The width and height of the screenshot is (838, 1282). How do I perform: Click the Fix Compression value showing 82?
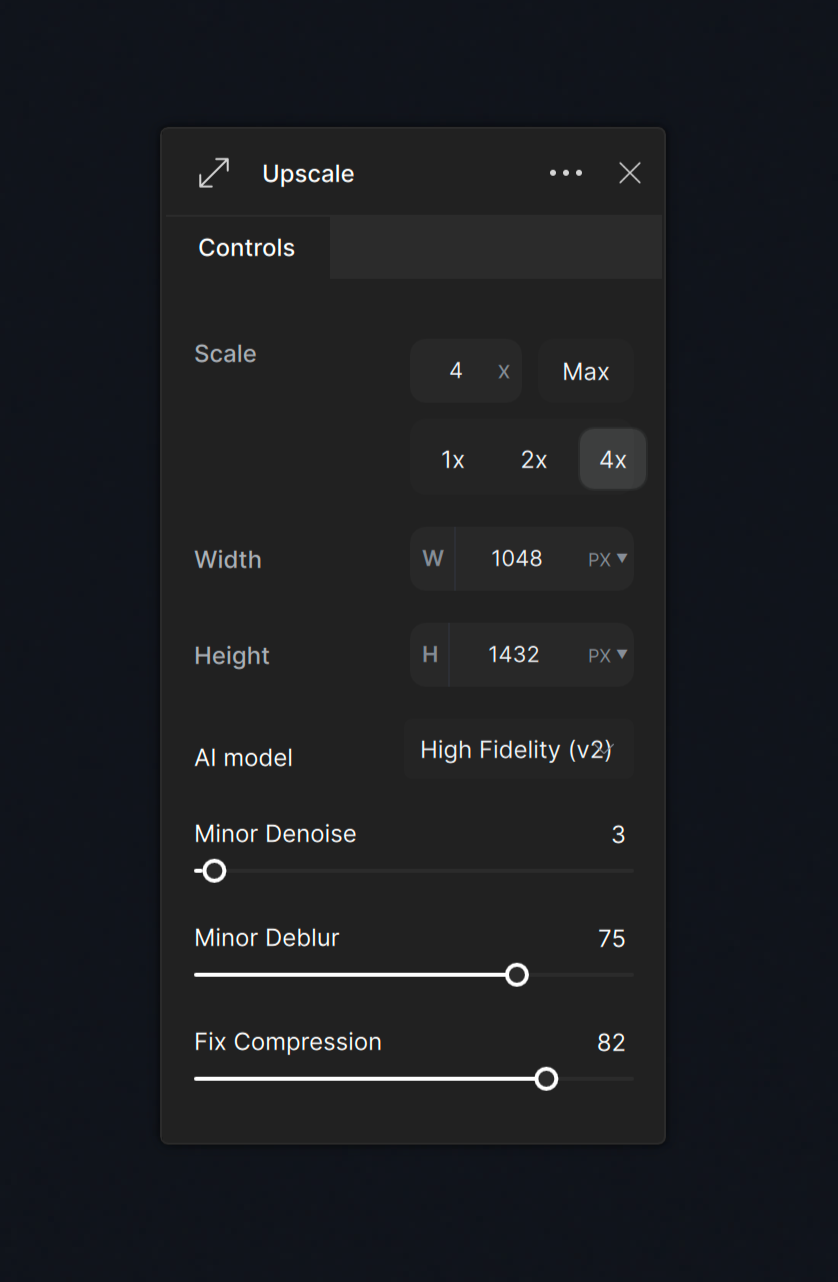(612, 1042)
